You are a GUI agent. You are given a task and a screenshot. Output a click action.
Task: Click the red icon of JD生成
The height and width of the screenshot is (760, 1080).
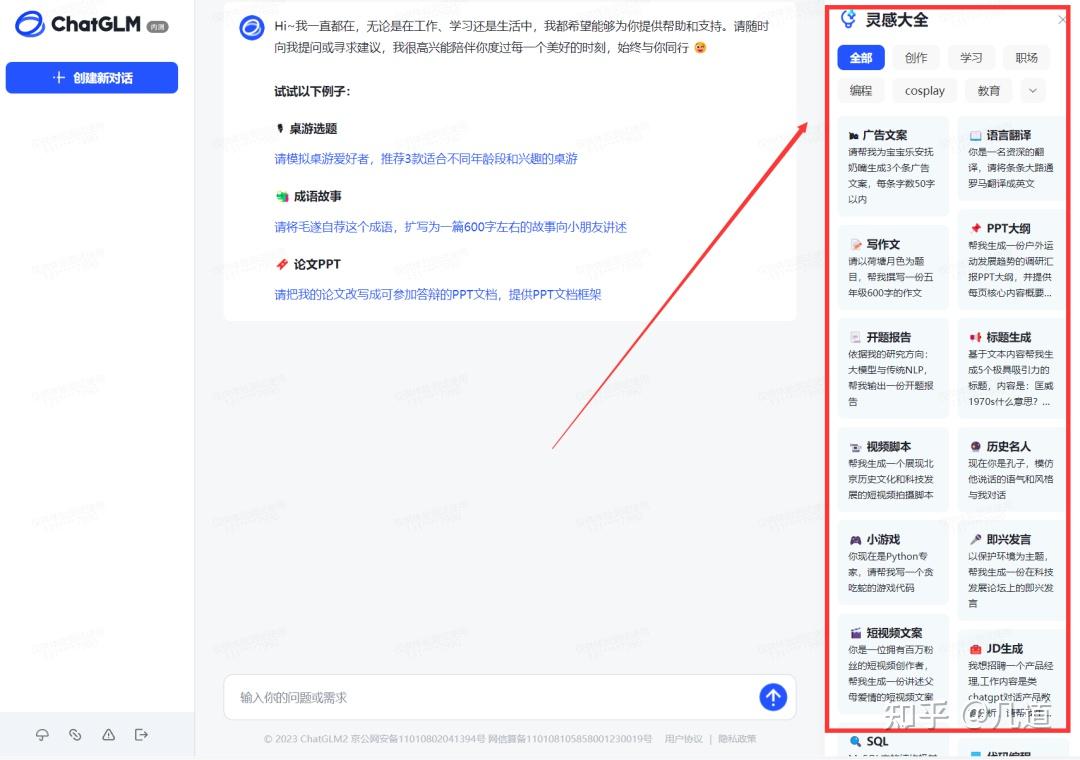975,649
